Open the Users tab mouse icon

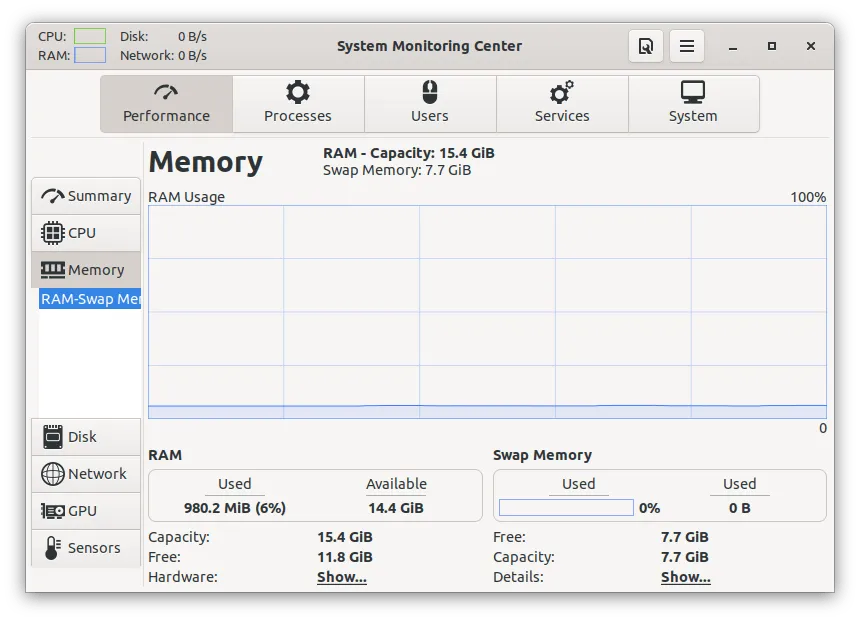click(430, 93)
